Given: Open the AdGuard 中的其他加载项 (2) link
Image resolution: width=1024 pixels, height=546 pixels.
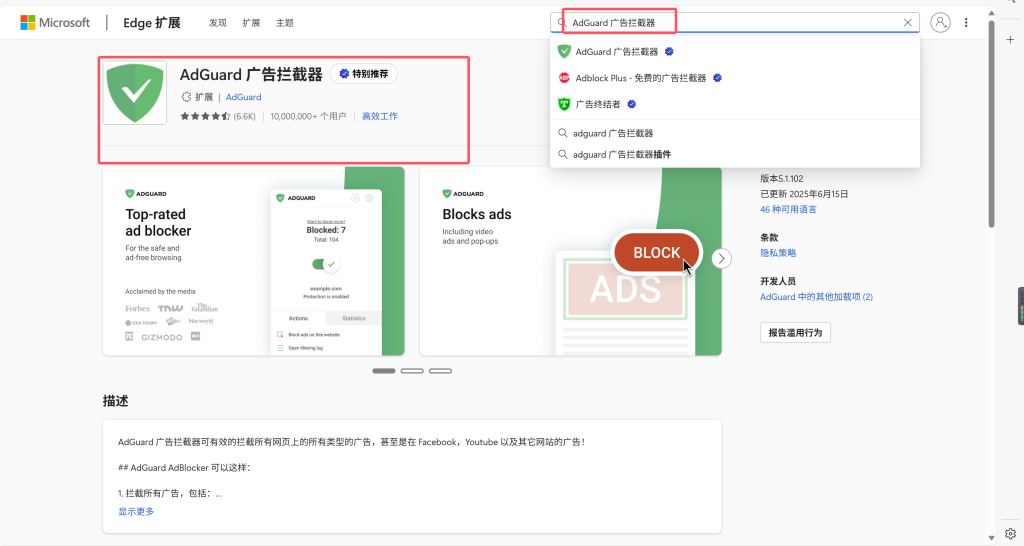Looking at the screenshot, I should pyautogui.click(x=816, y=297).
